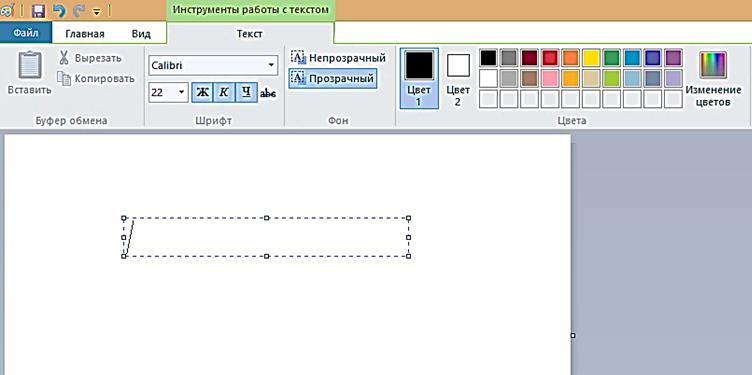The image size is (752, 375).
Task: Toggle underline Ч formatting
Action: click(x=246, y=93)
